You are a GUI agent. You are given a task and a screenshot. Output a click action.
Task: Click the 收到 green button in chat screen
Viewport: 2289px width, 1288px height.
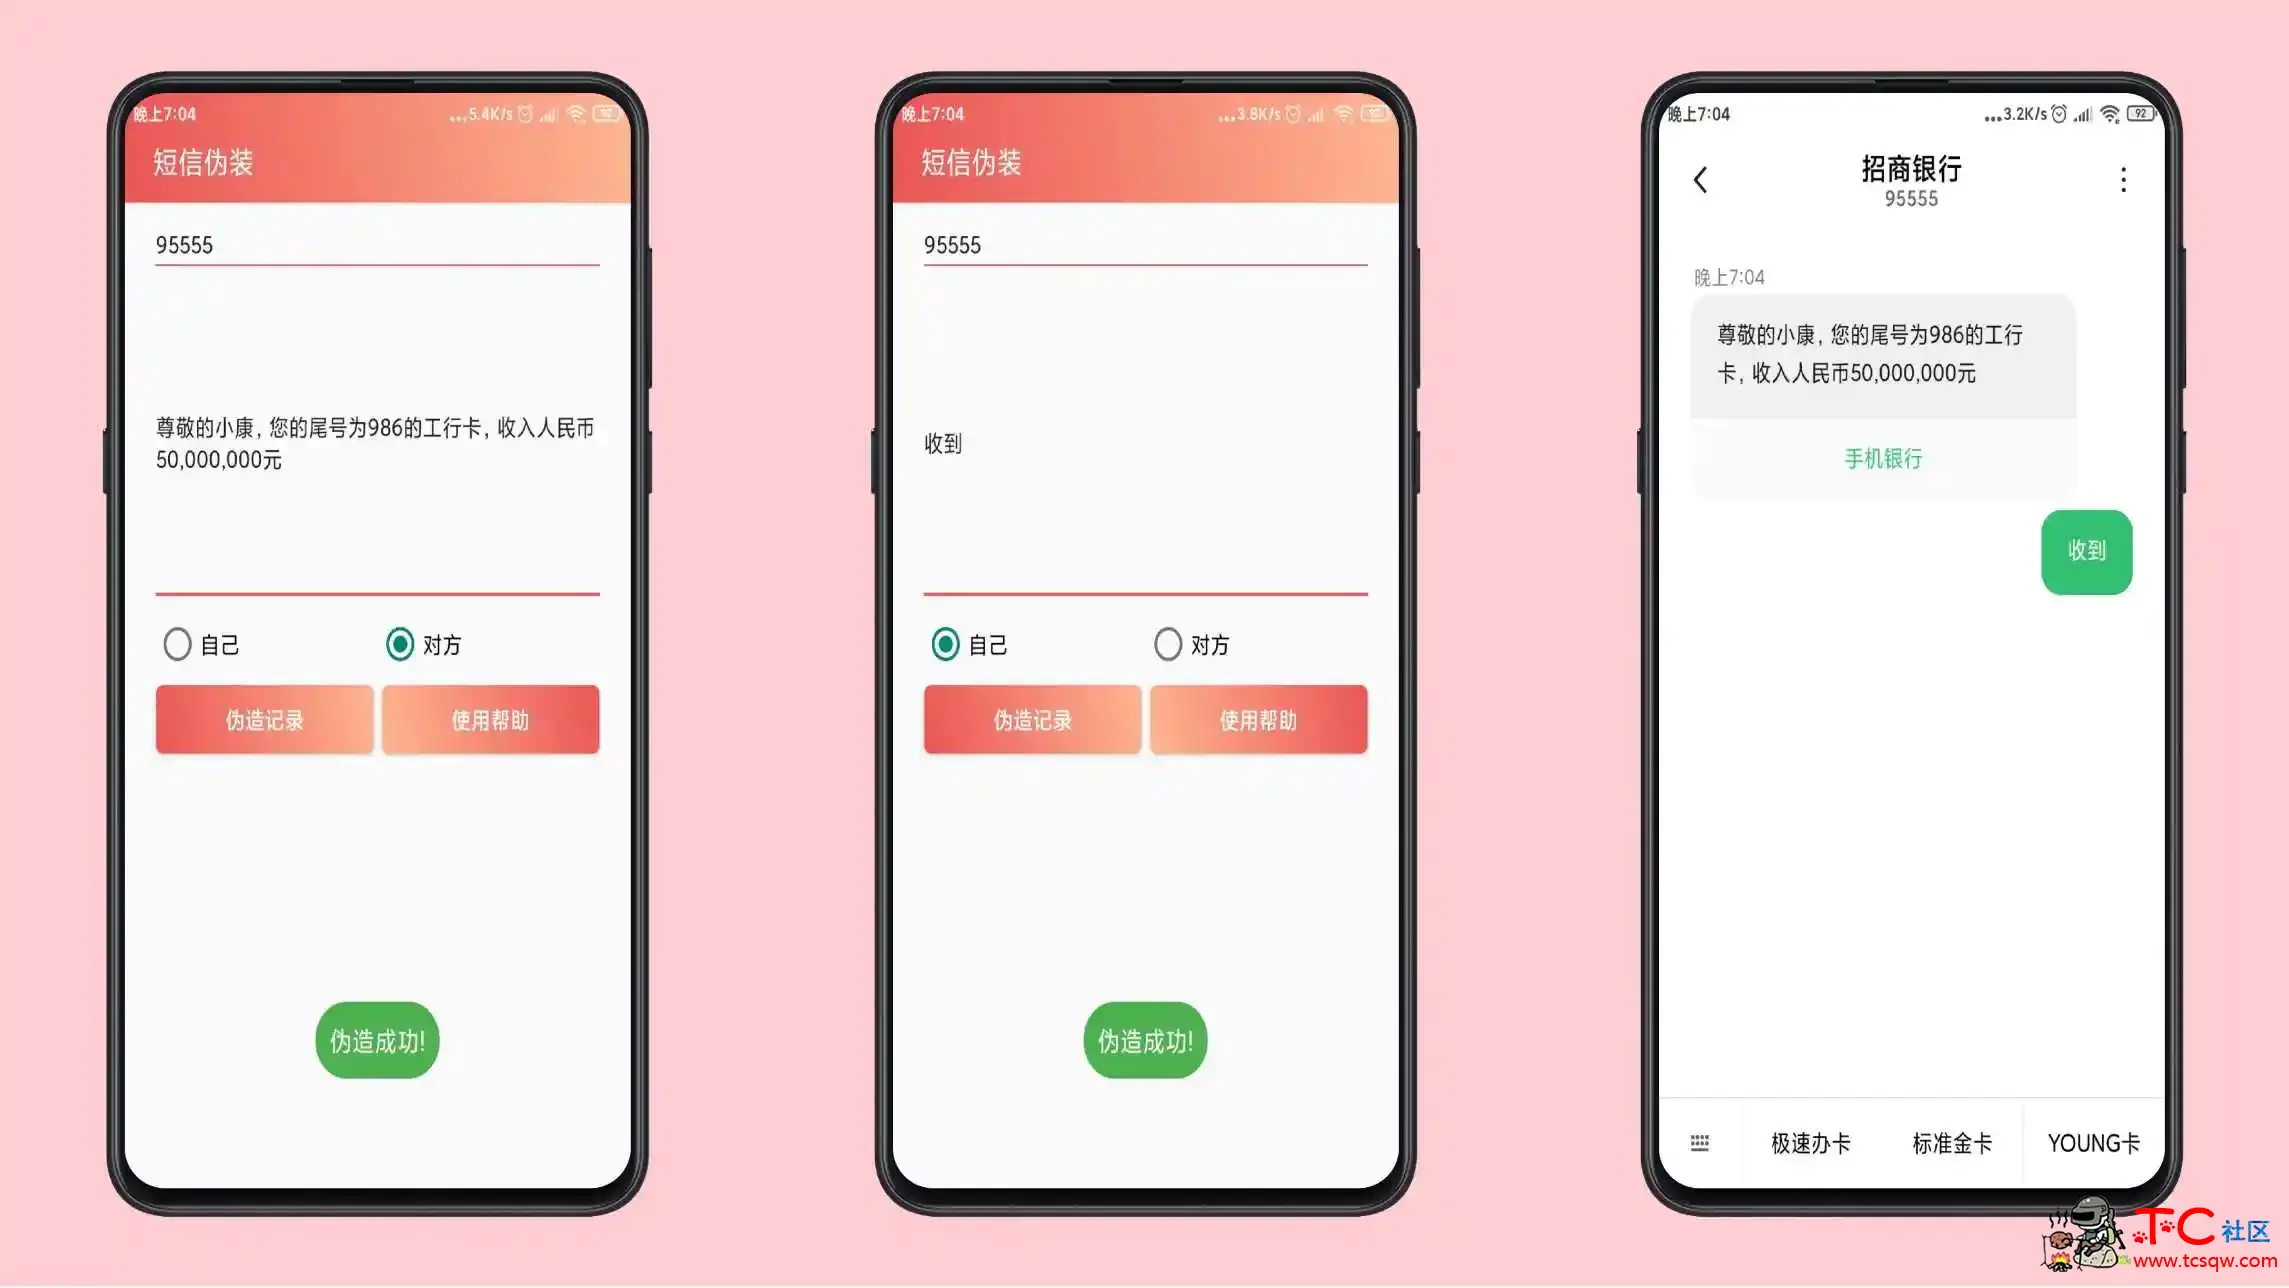coord(2086,550)
